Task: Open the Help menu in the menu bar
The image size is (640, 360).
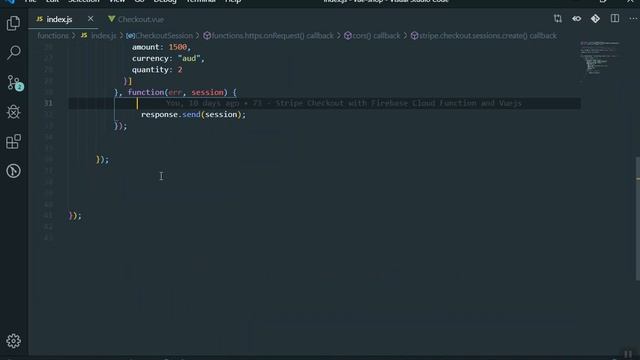Action: [x=233, y=2]
